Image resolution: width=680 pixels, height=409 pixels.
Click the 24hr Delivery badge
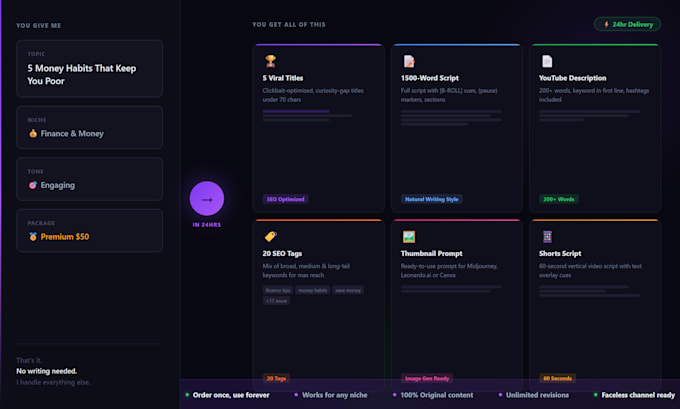pos(628,24)
